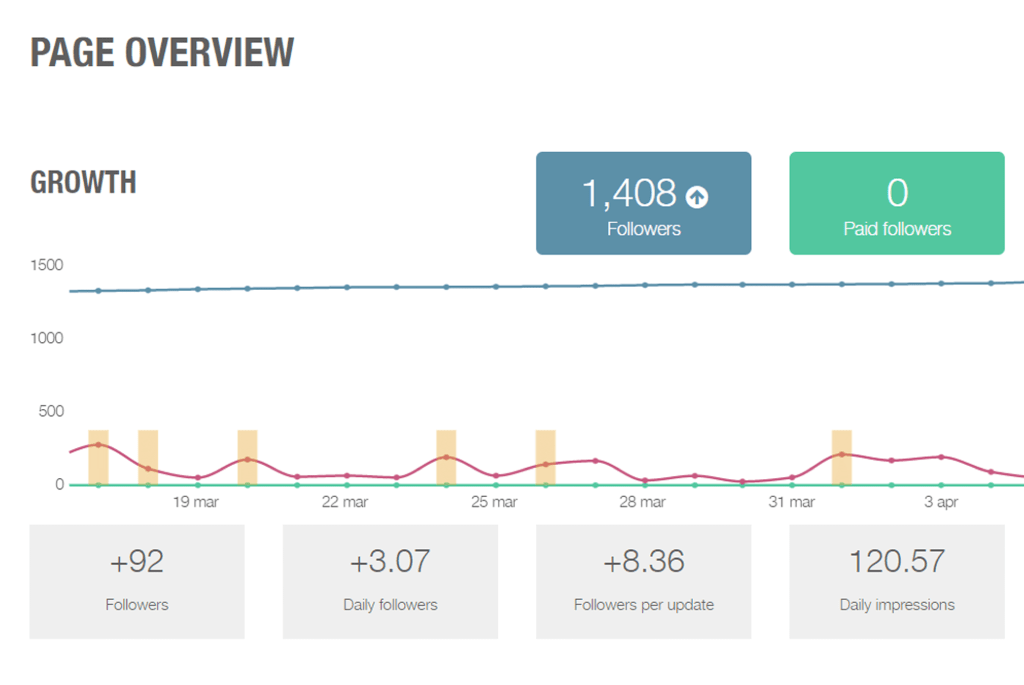Select blue followers line point at 22 mar
The height and width of the screenshot is (685, 1024).
[x=347, y=287]
